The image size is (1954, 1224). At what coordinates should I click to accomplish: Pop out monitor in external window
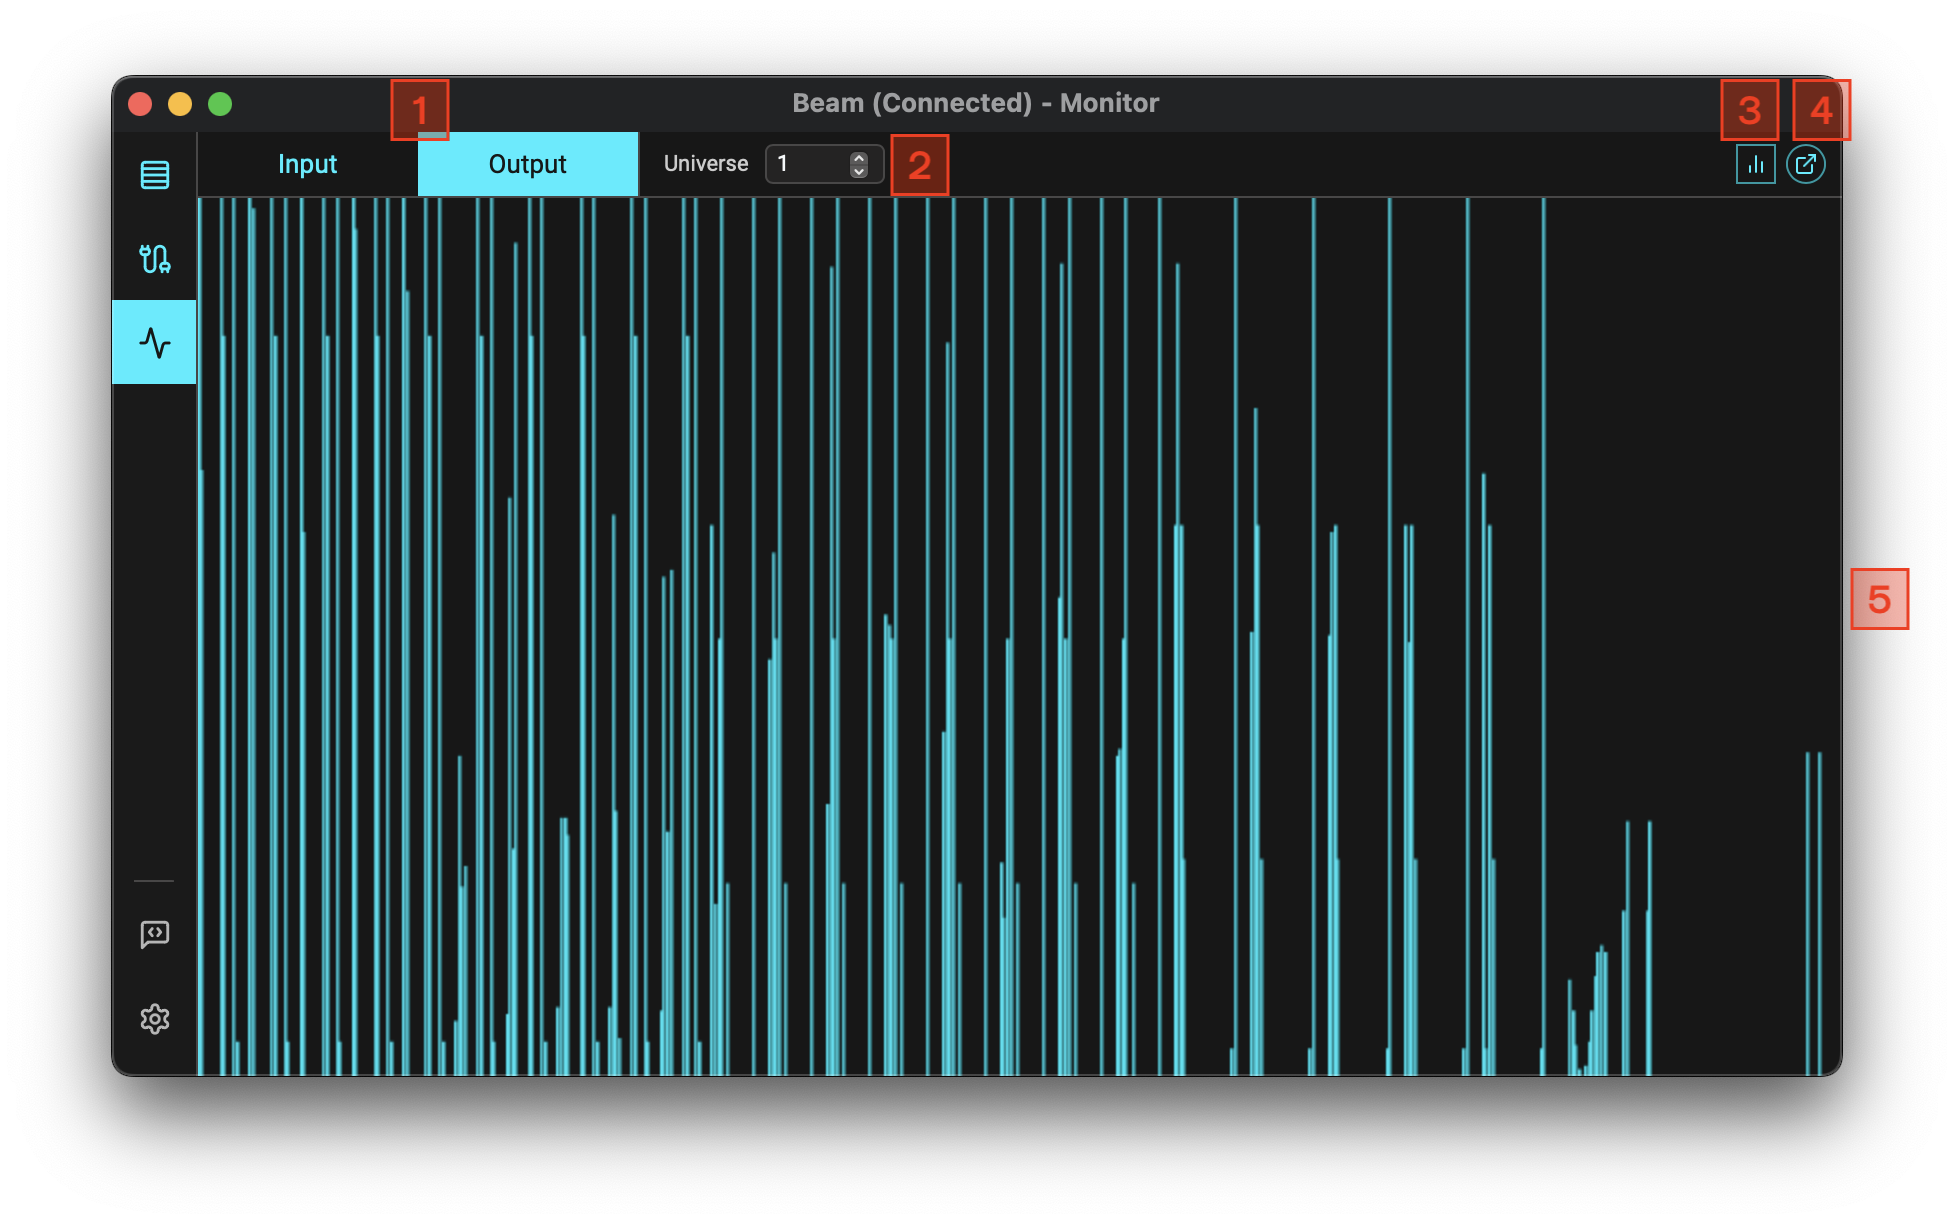[x=1806, y=165]
